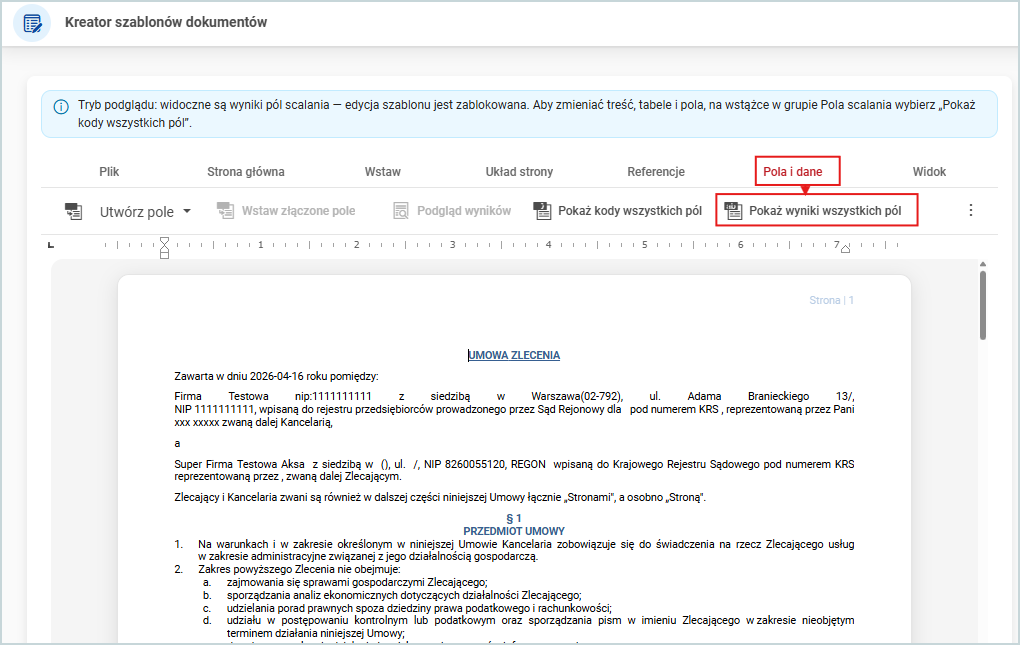Click the PRZEDMIOT UMOWY section title
Viewport: 1020px width, 645px height.
pyautogui.click(x=514, y=531)
